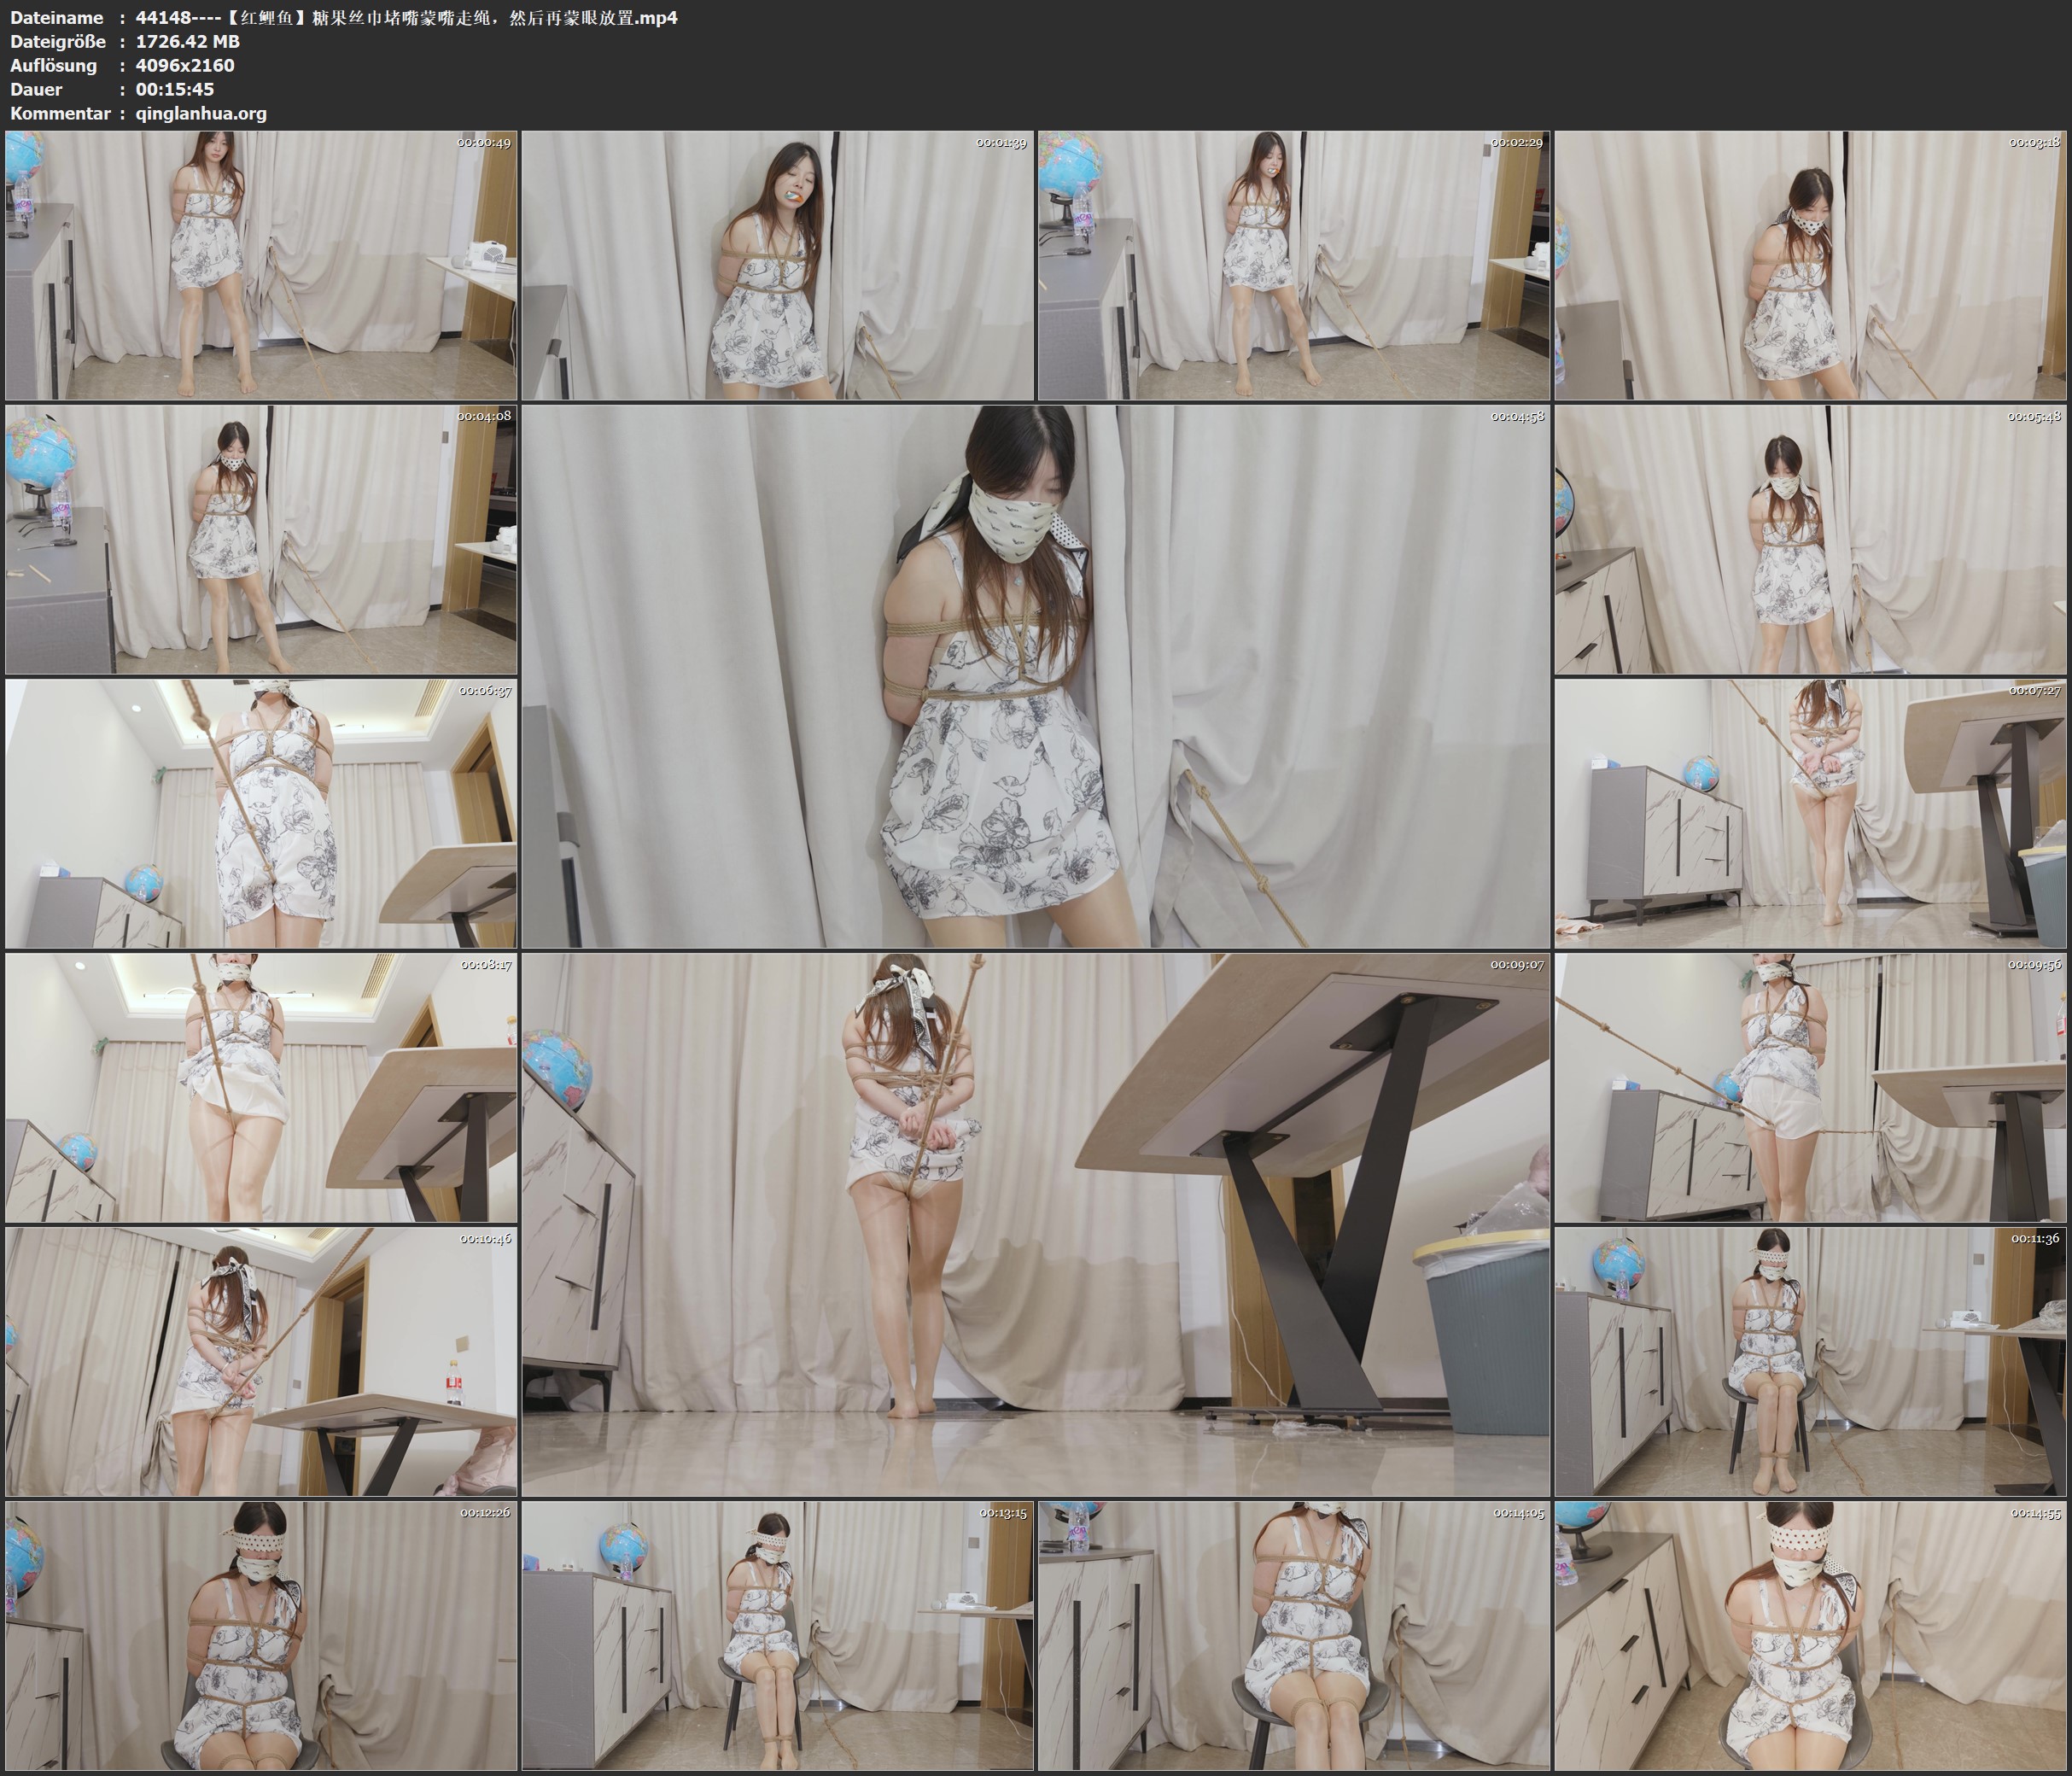2072x1776 pixels.
Task: Open the thumbnail labeled 00:11:36
Action: tap(1811, 1362)
